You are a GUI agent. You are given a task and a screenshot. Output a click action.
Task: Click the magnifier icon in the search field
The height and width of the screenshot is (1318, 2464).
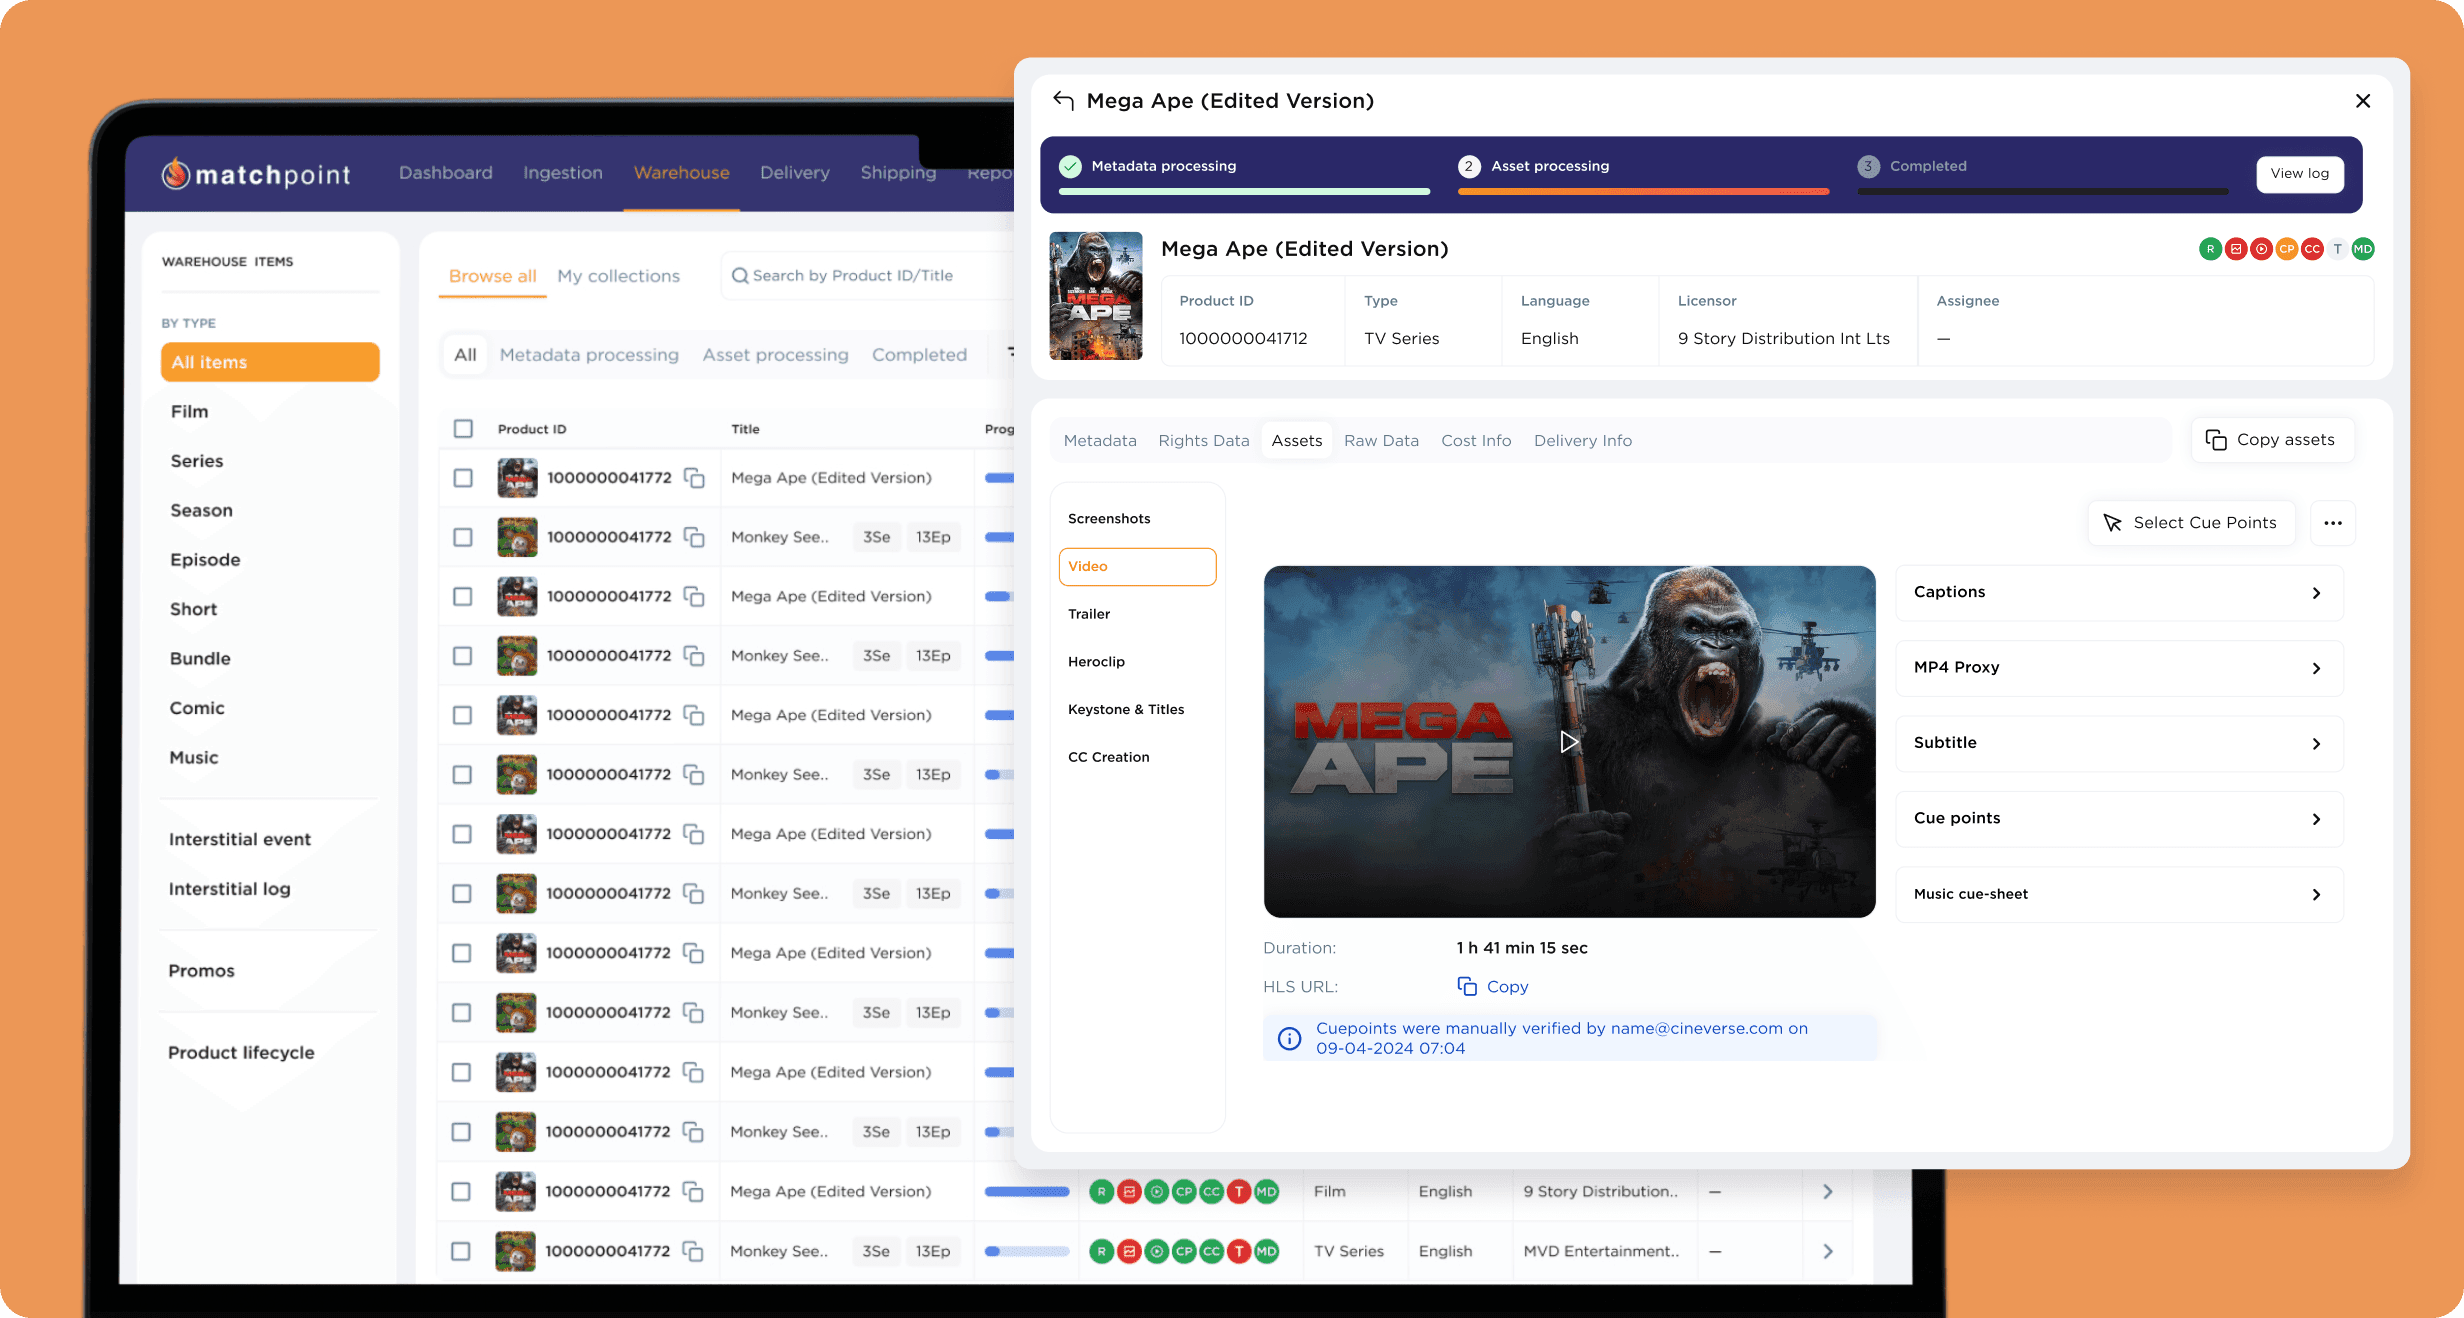[x=740, y=275]
